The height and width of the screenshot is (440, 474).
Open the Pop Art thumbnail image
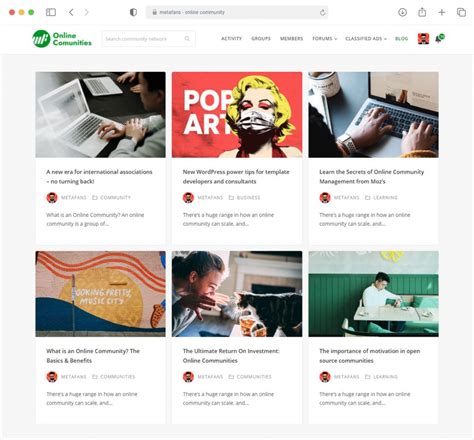(237, 115)
